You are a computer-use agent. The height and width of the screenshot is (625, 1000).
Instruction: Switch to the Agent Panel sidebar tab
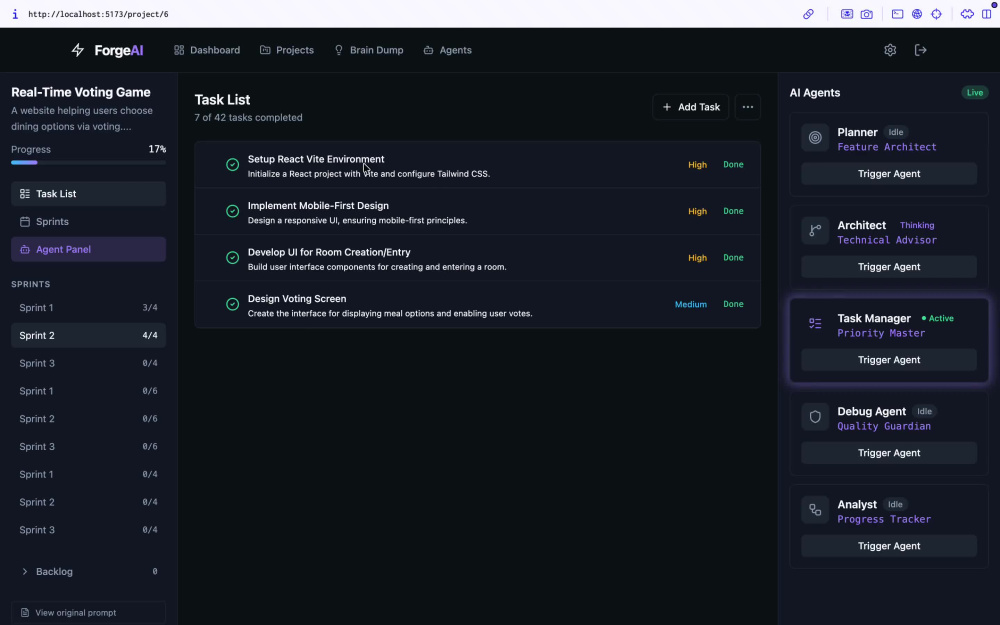(89, 249)
